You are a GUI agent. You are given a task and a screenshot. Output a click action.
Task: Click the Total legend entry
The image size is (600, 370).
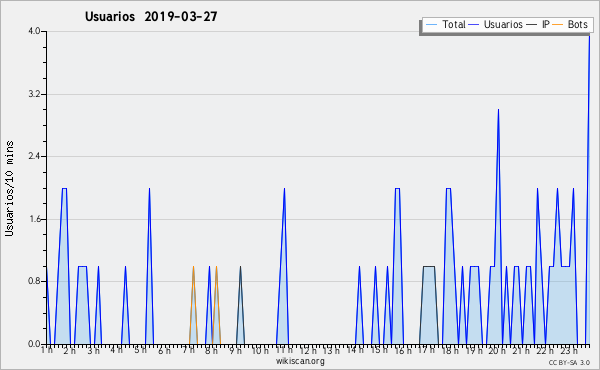tap(445, 24)
